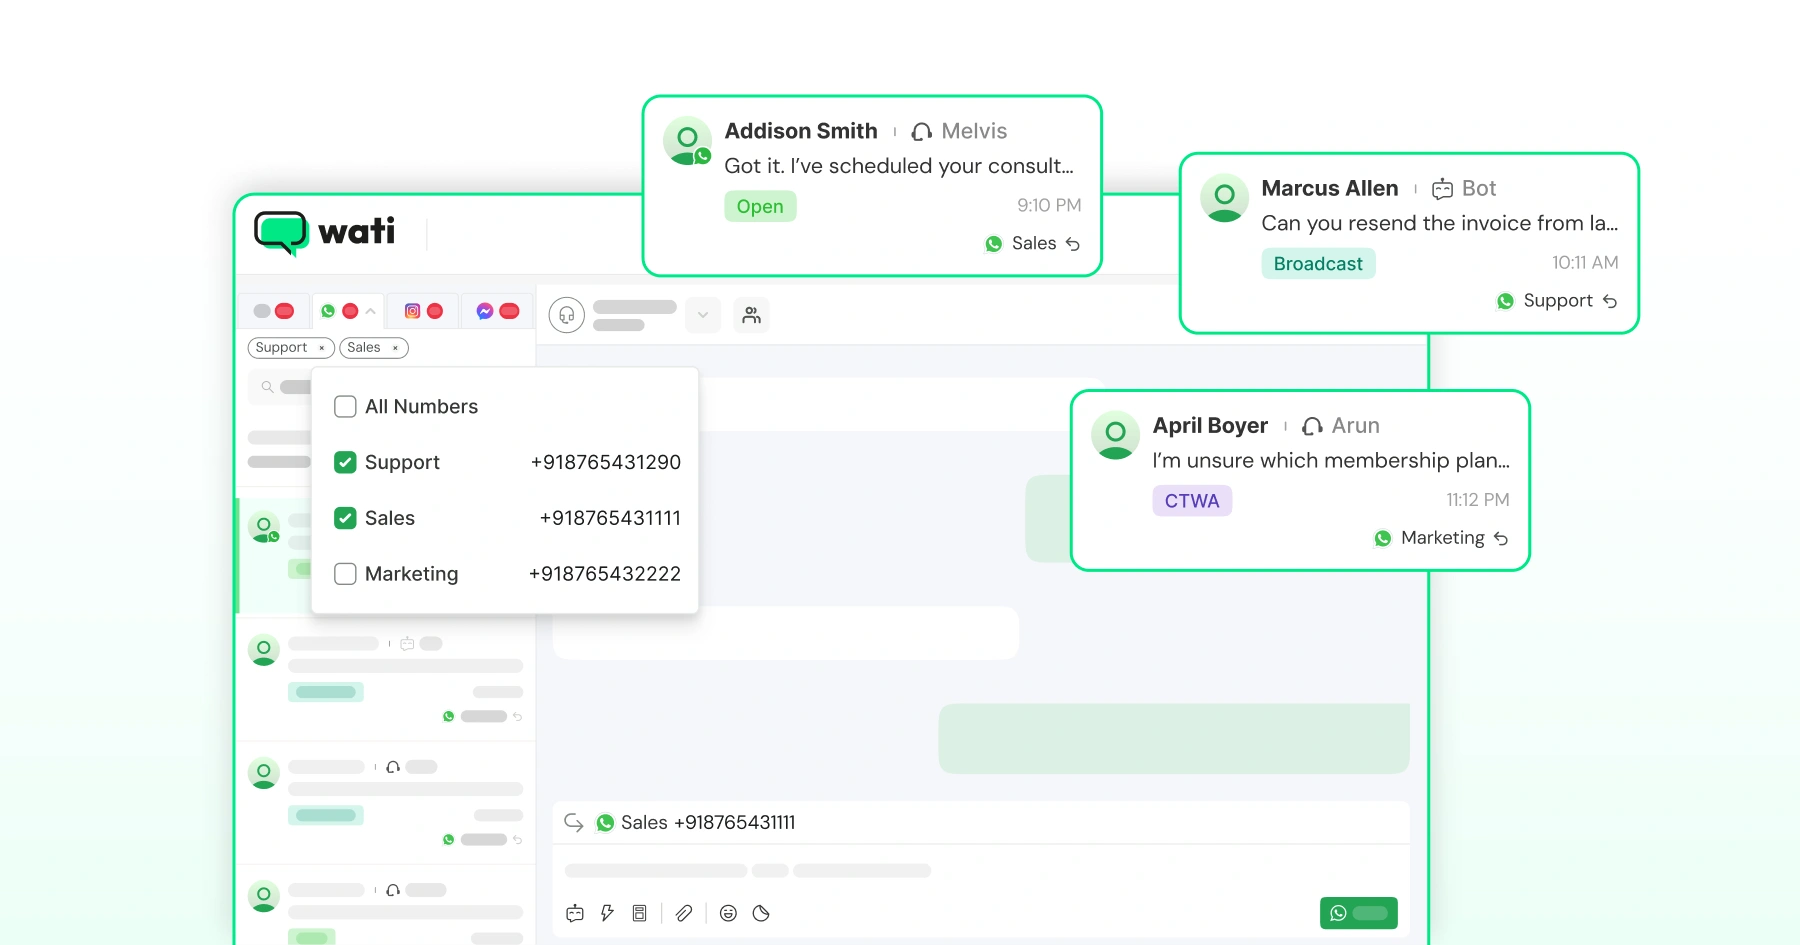Click the Open status badge
1800x945 pixels.
(x=760, y=207)
